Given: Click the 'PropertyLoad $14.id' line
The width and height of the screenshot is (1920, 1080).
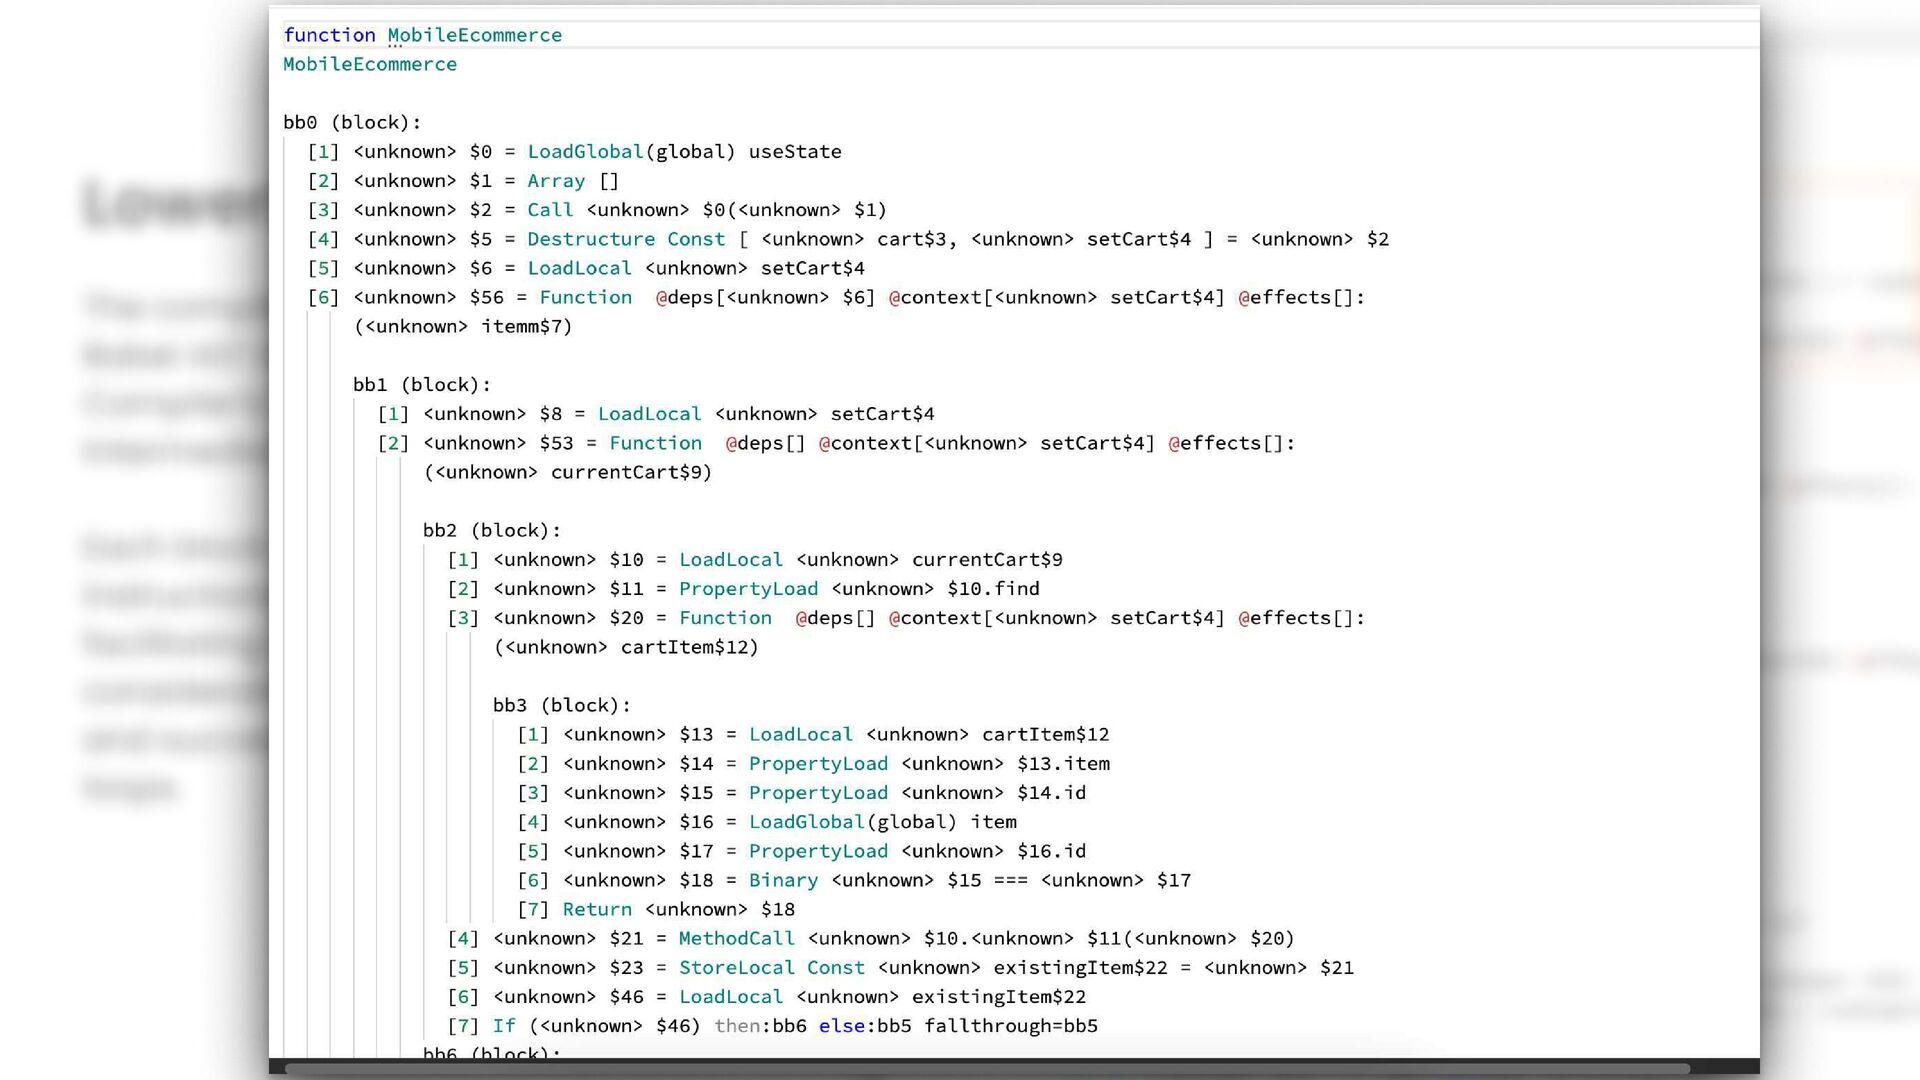Looking at the screenshot, I should [801, 793].
